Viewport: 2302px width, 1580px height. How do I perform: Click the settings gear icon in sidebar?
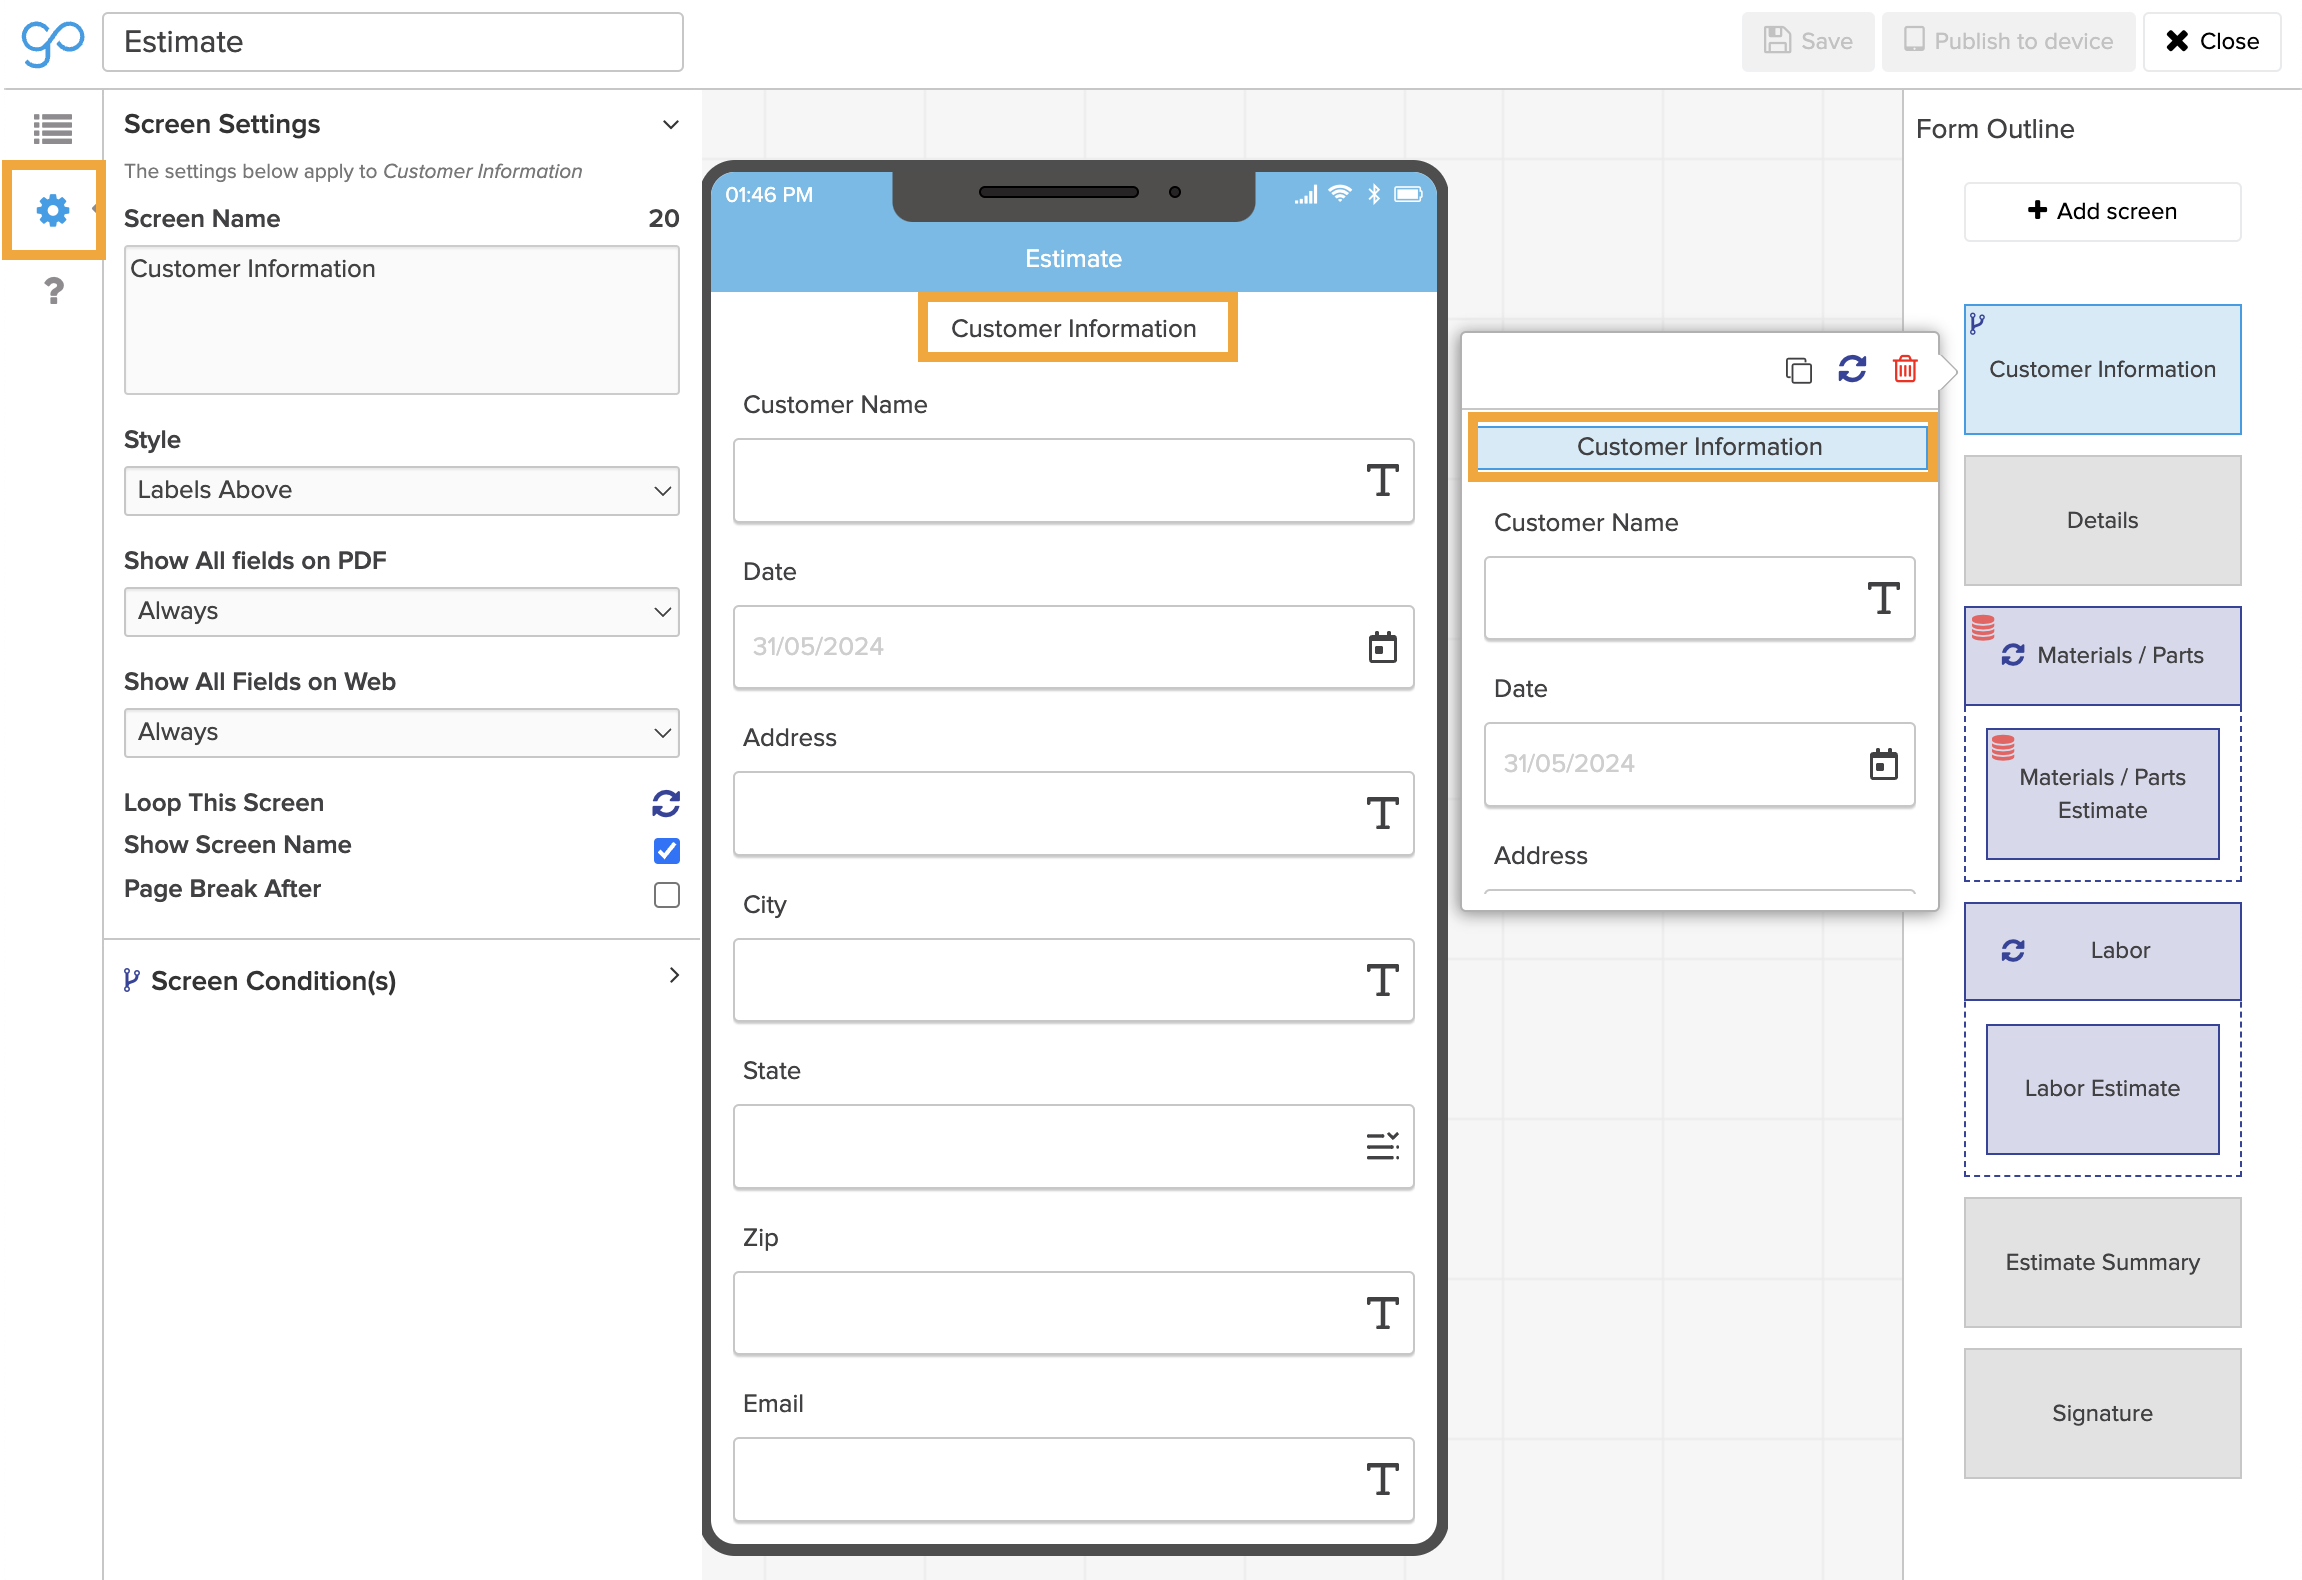tap(52, 210)
